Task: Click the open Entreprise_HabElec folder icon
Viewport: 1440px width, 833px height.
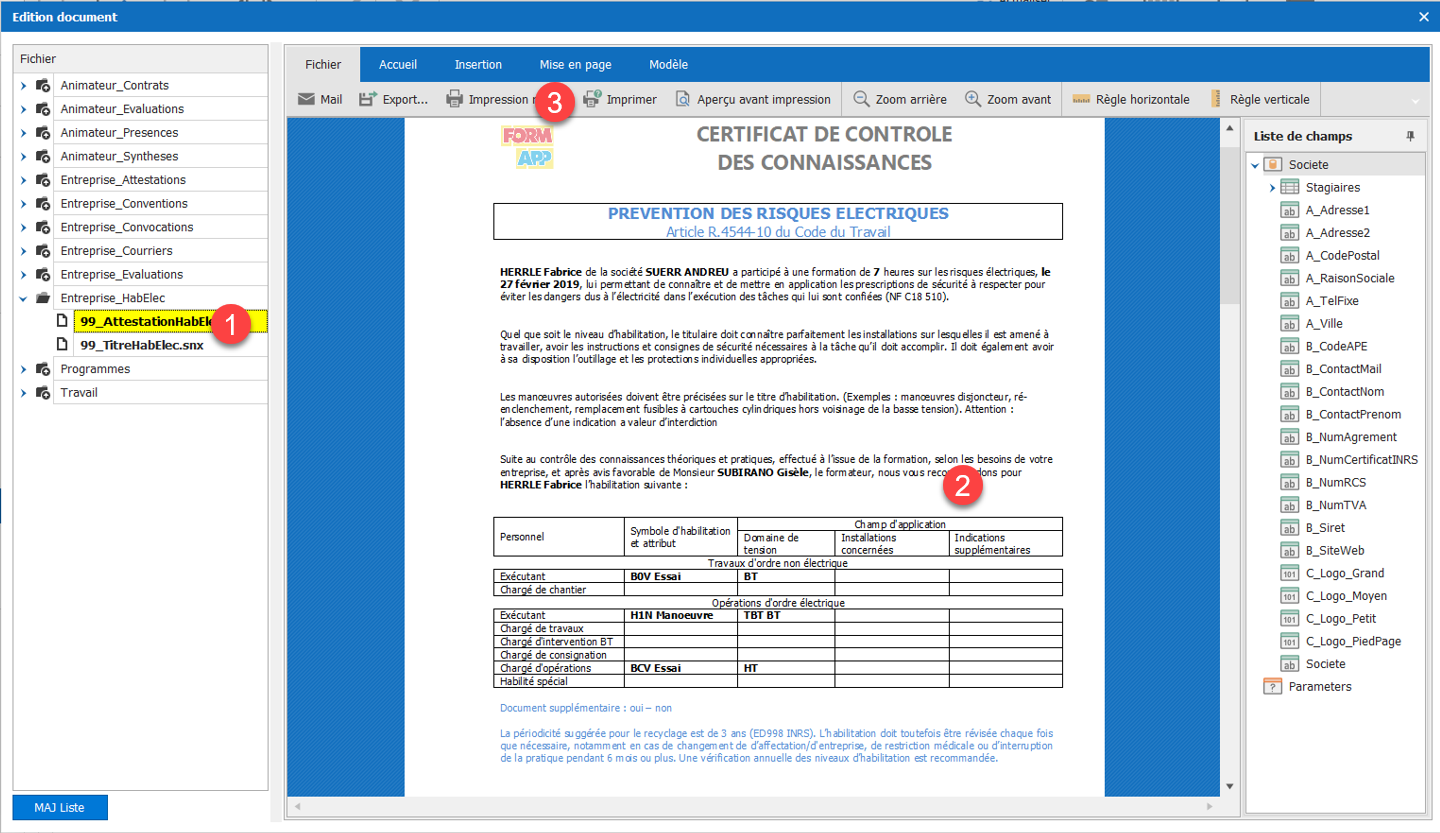Action: (x=43, y=298)
